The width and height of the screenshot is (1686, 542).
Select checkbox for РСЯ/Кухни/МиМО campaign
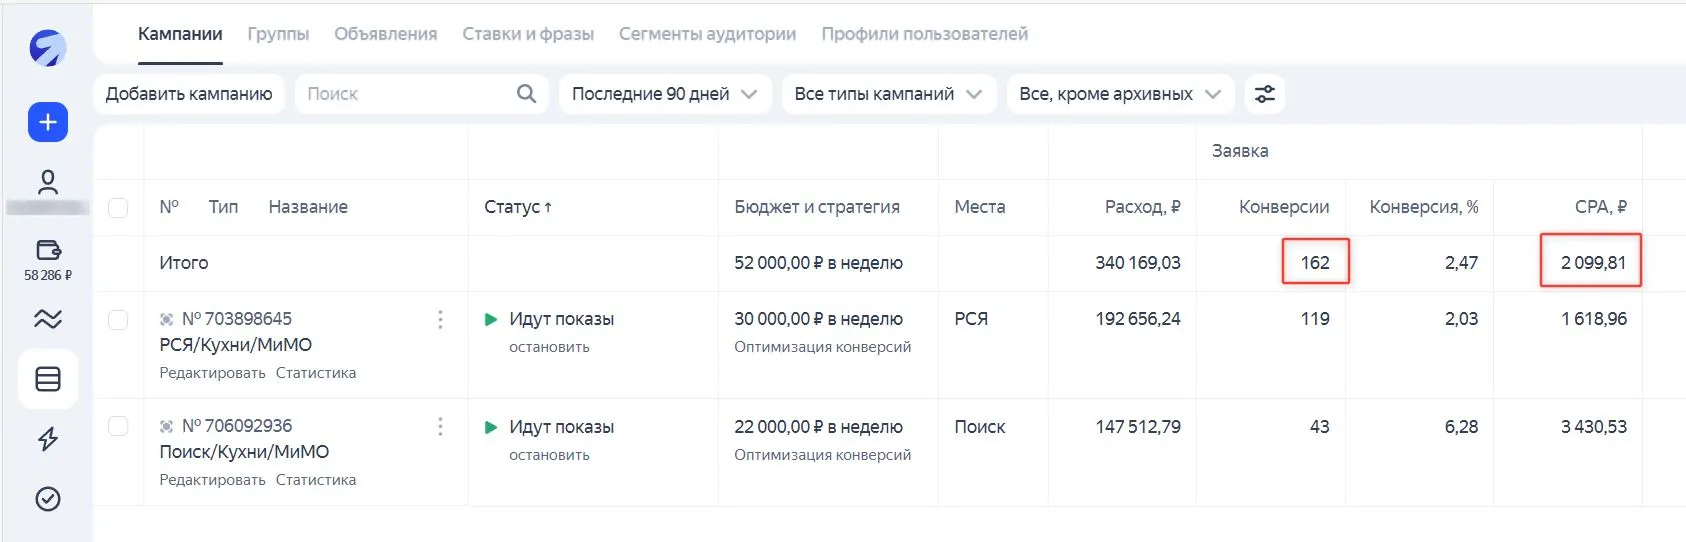point(118,319)
